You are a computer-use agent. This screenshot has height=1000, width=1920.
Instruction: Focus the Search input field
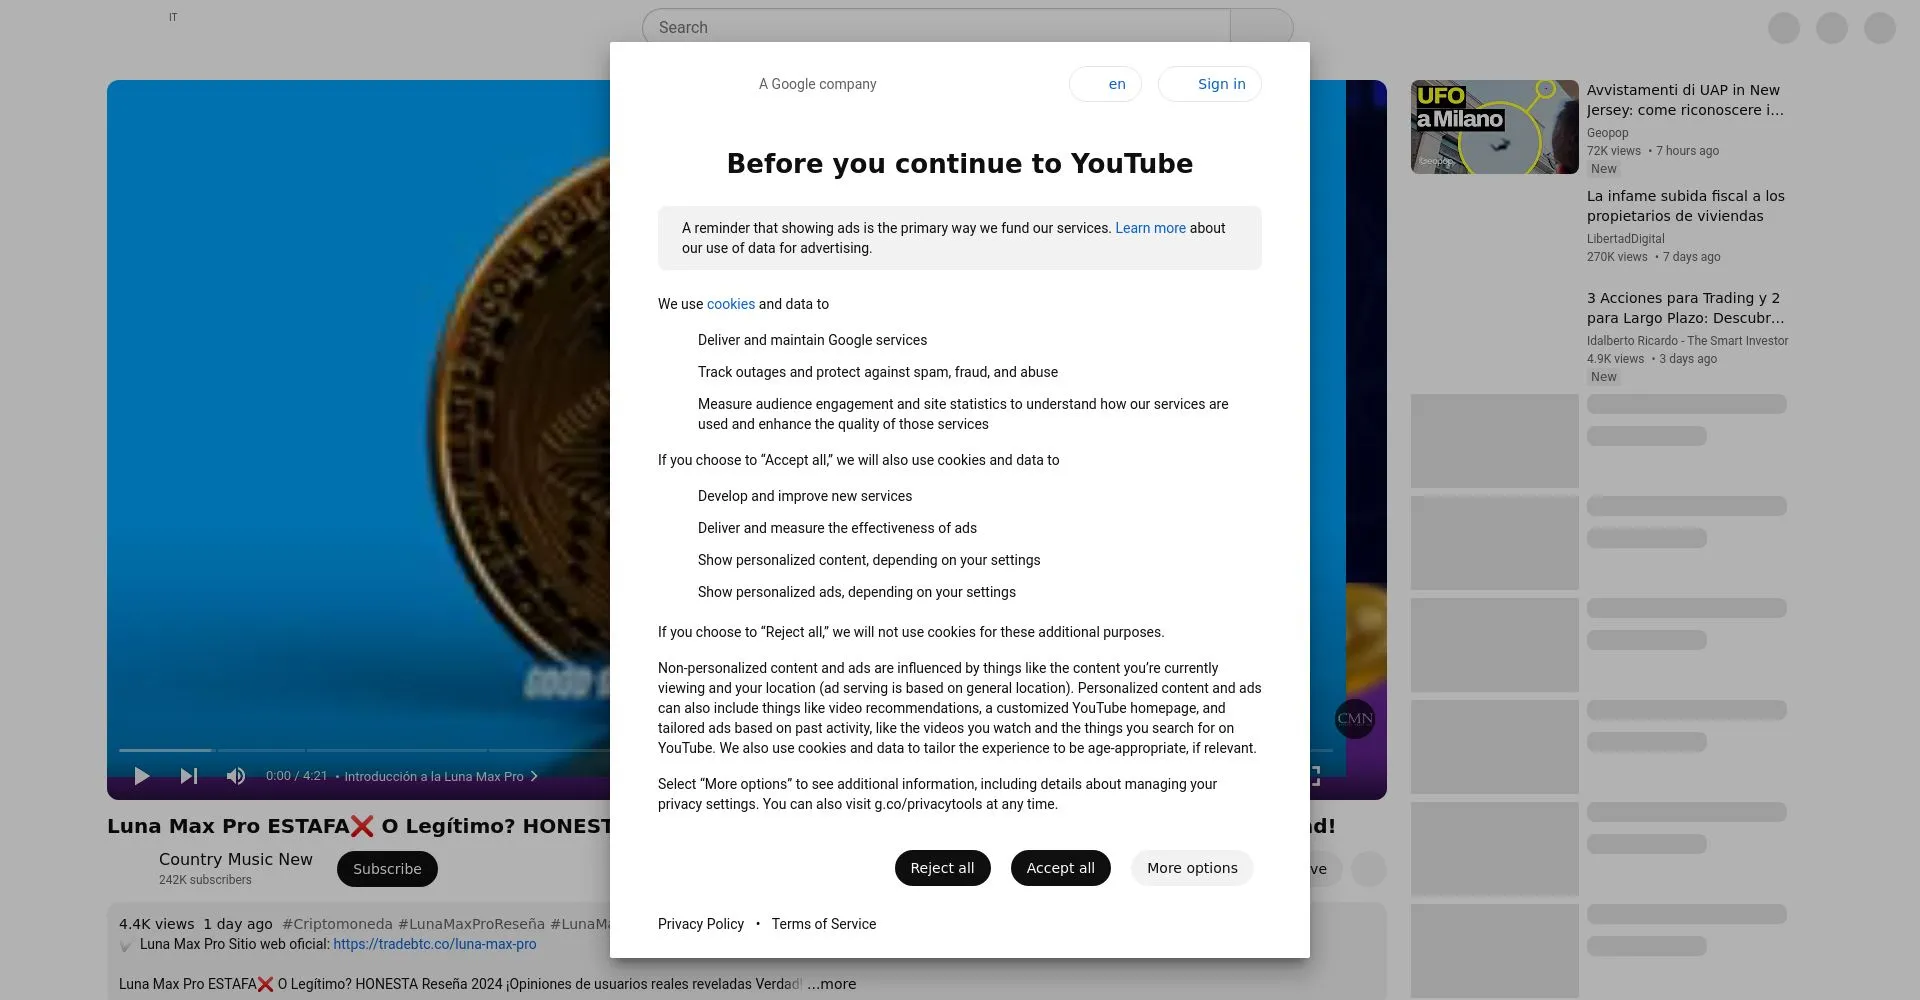click(936, 27)
